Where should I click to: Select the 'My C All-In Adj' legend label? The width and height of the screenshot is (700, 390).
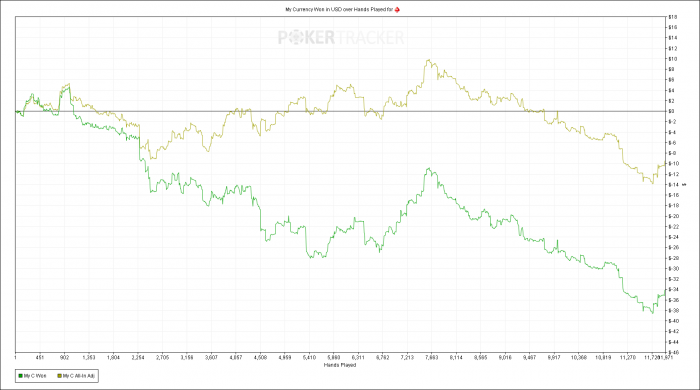79,376
